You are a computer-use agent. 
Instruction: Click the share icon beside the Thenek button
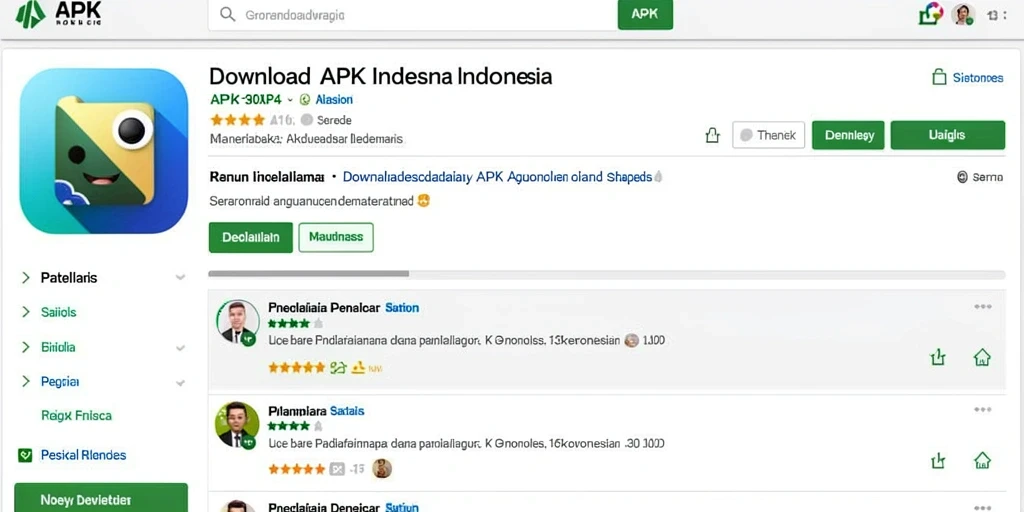pos(712,135)
